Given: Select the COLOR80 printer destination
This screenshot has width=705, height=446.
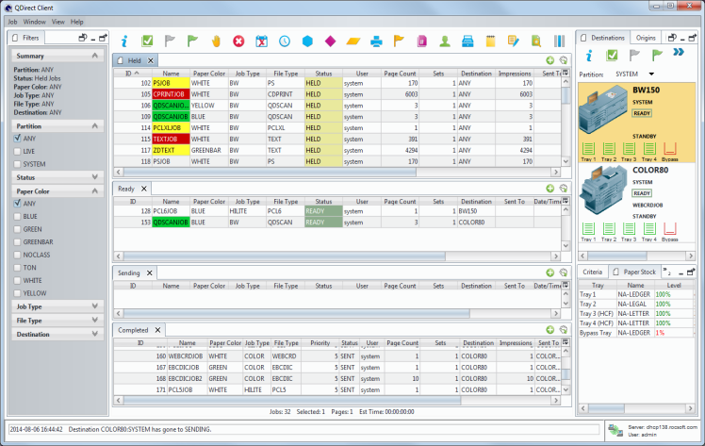Looking at the screenshot, I should coord(636,202).
